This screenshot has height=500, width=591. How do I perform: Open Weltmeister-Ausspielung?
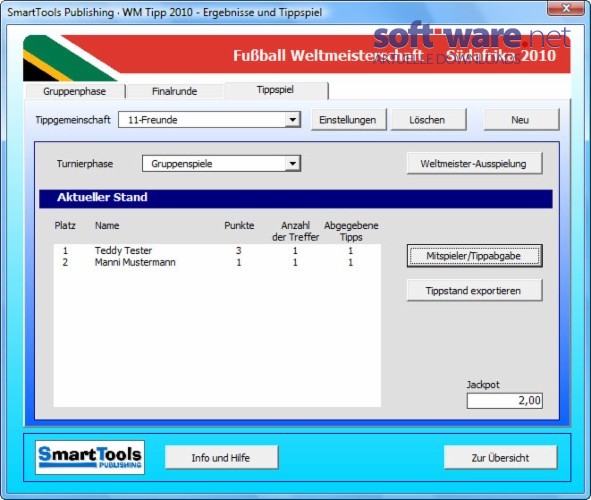[474, 164]
